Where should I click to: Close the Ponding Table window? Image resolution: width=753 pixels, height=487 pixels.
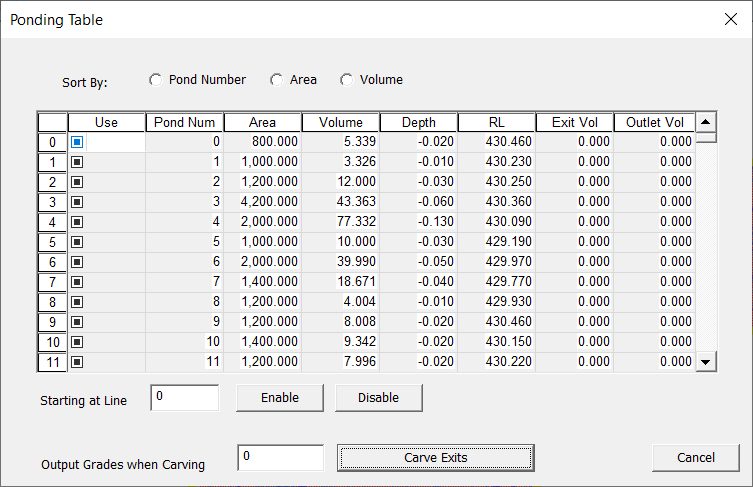point(729,19)
